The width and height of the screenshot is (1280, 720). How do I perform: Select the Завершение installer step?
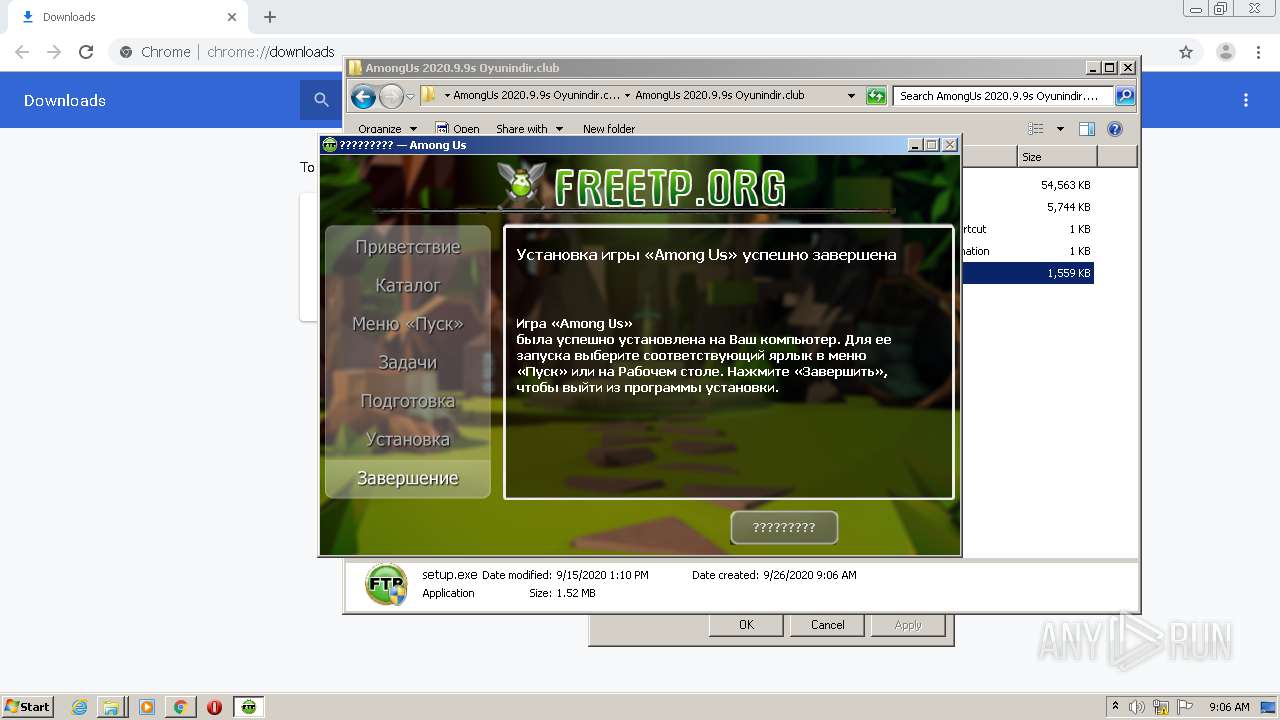click(x=408, y=478)
